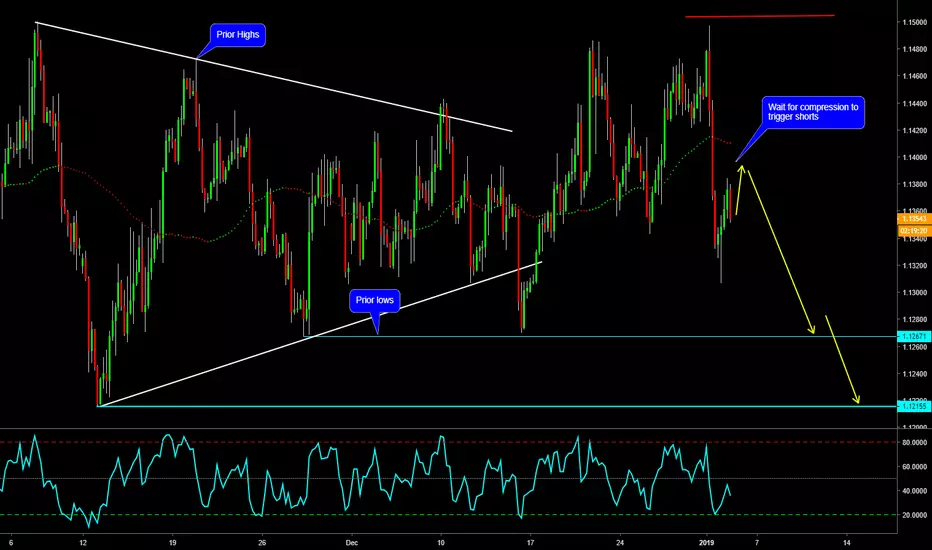Click the 1.13800 price axis label
The width and height of the screenshot is (932, 550).
914,185
